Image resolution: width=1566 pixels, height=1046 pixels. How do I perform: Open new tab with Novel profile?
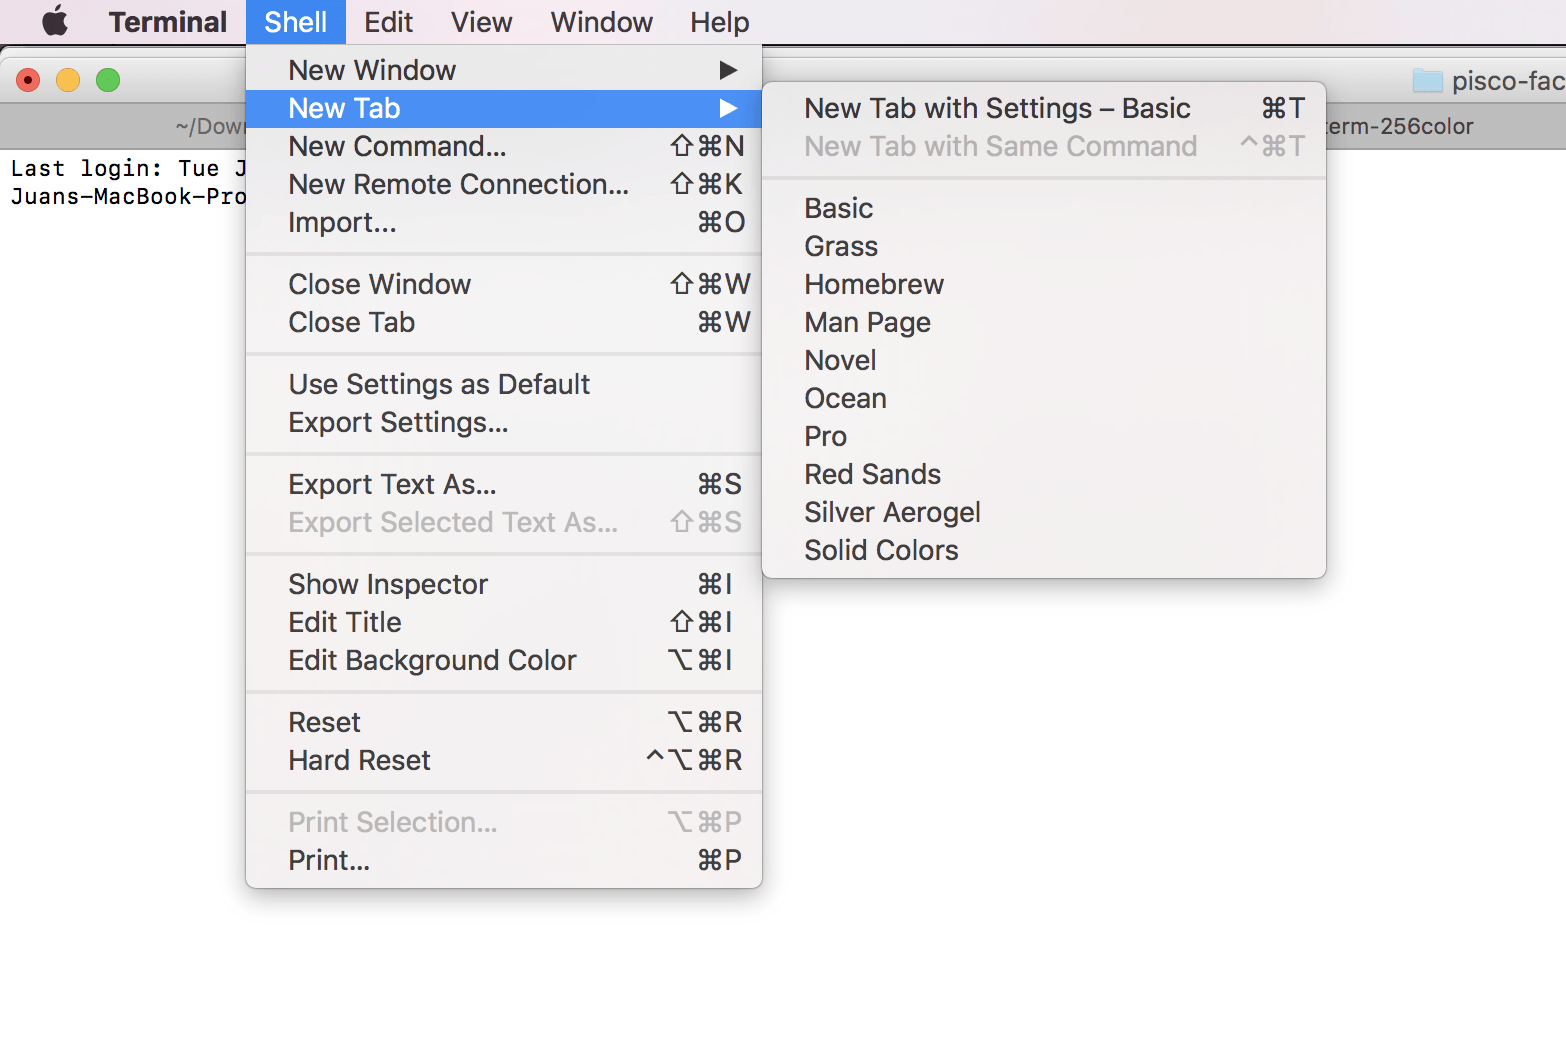[1044, 360]
